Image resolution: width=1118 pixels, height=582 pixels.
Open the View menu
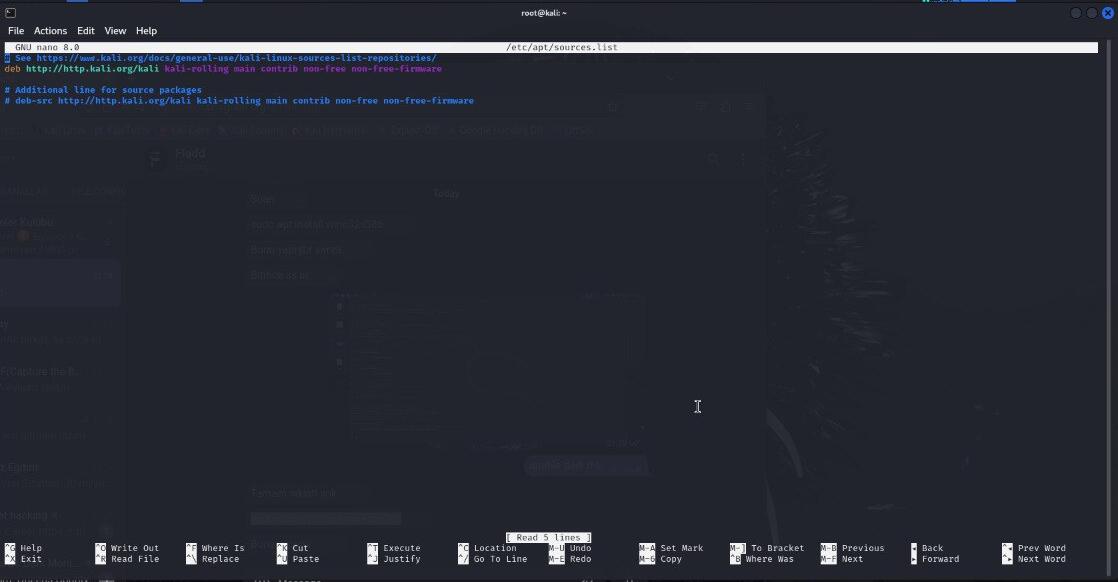[x=115, y=31]
